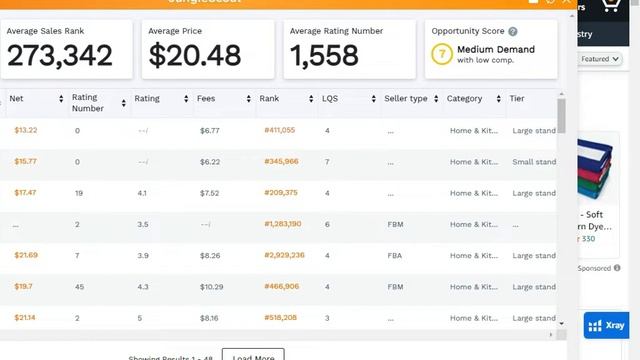The height and width of the screenshot is (360, 640).
Task: Click the Average Sales Rank card
Action: pos(67,49)
